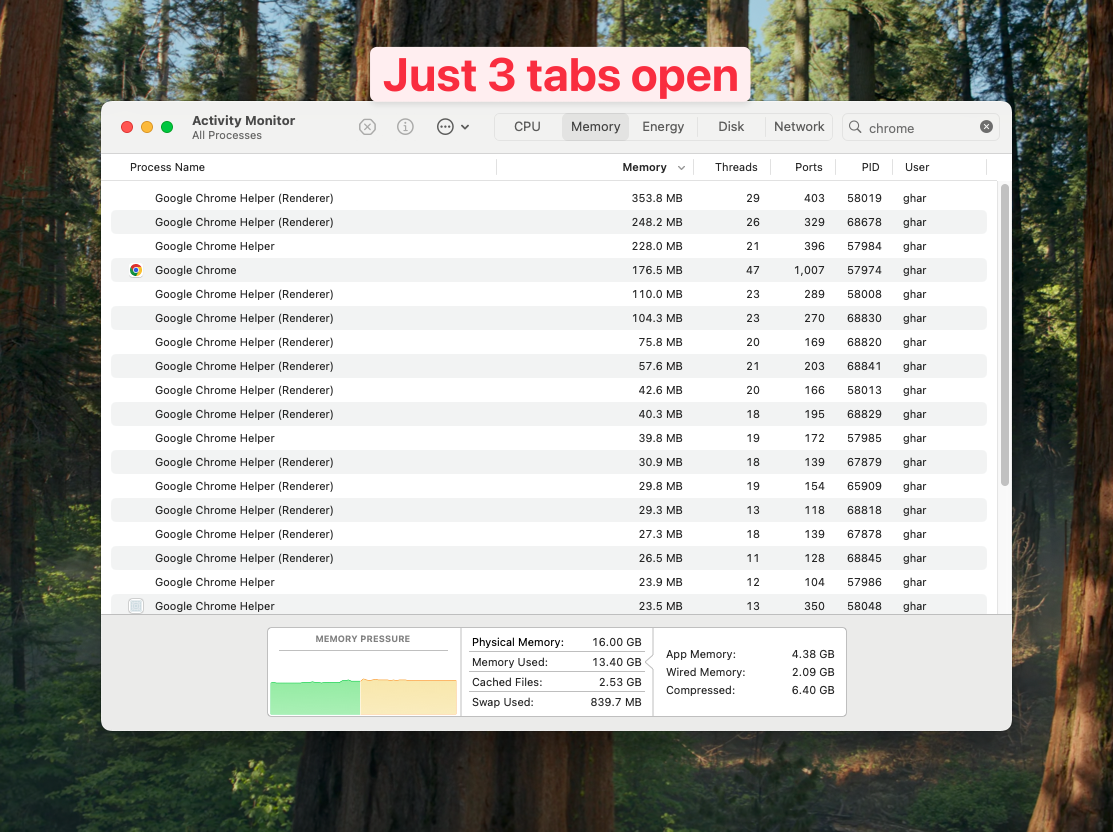1113x832 pixels.
Task: Open the chevron dropdown next to the ellipsis button
Action: (x=466, y=128)
